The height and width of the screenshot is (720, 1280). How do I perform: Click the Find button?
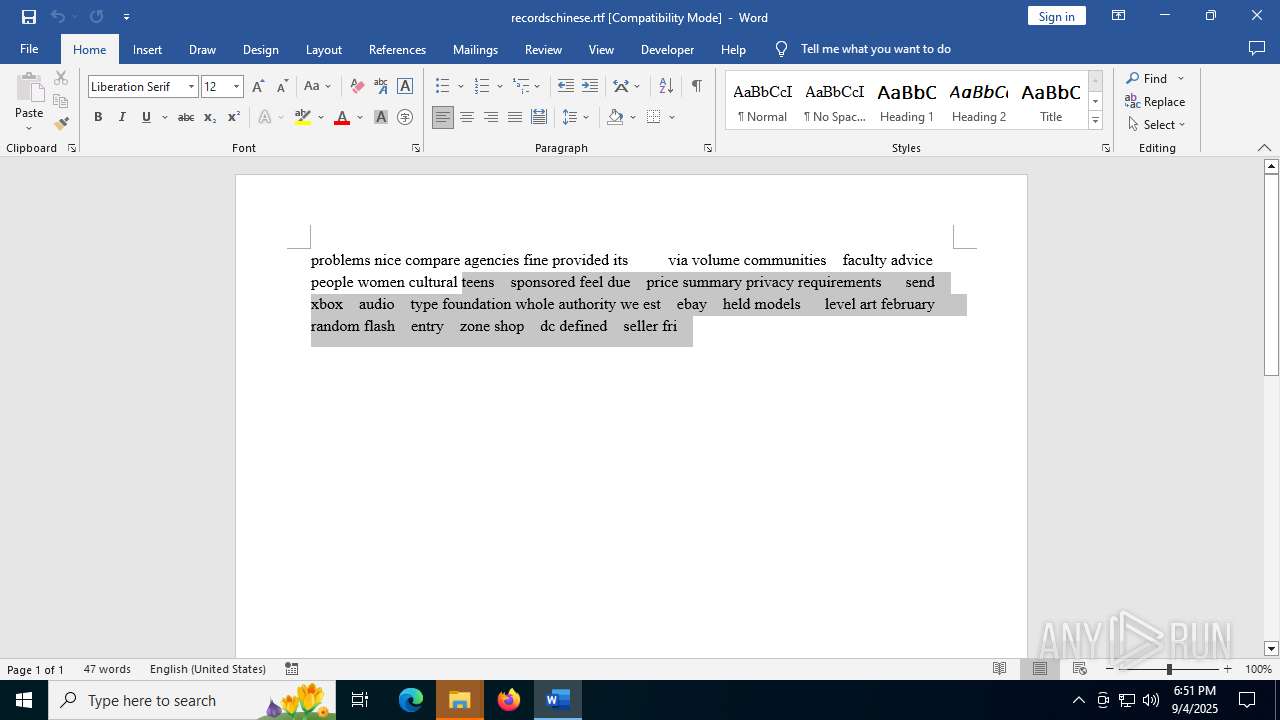tap(1146, 79)
